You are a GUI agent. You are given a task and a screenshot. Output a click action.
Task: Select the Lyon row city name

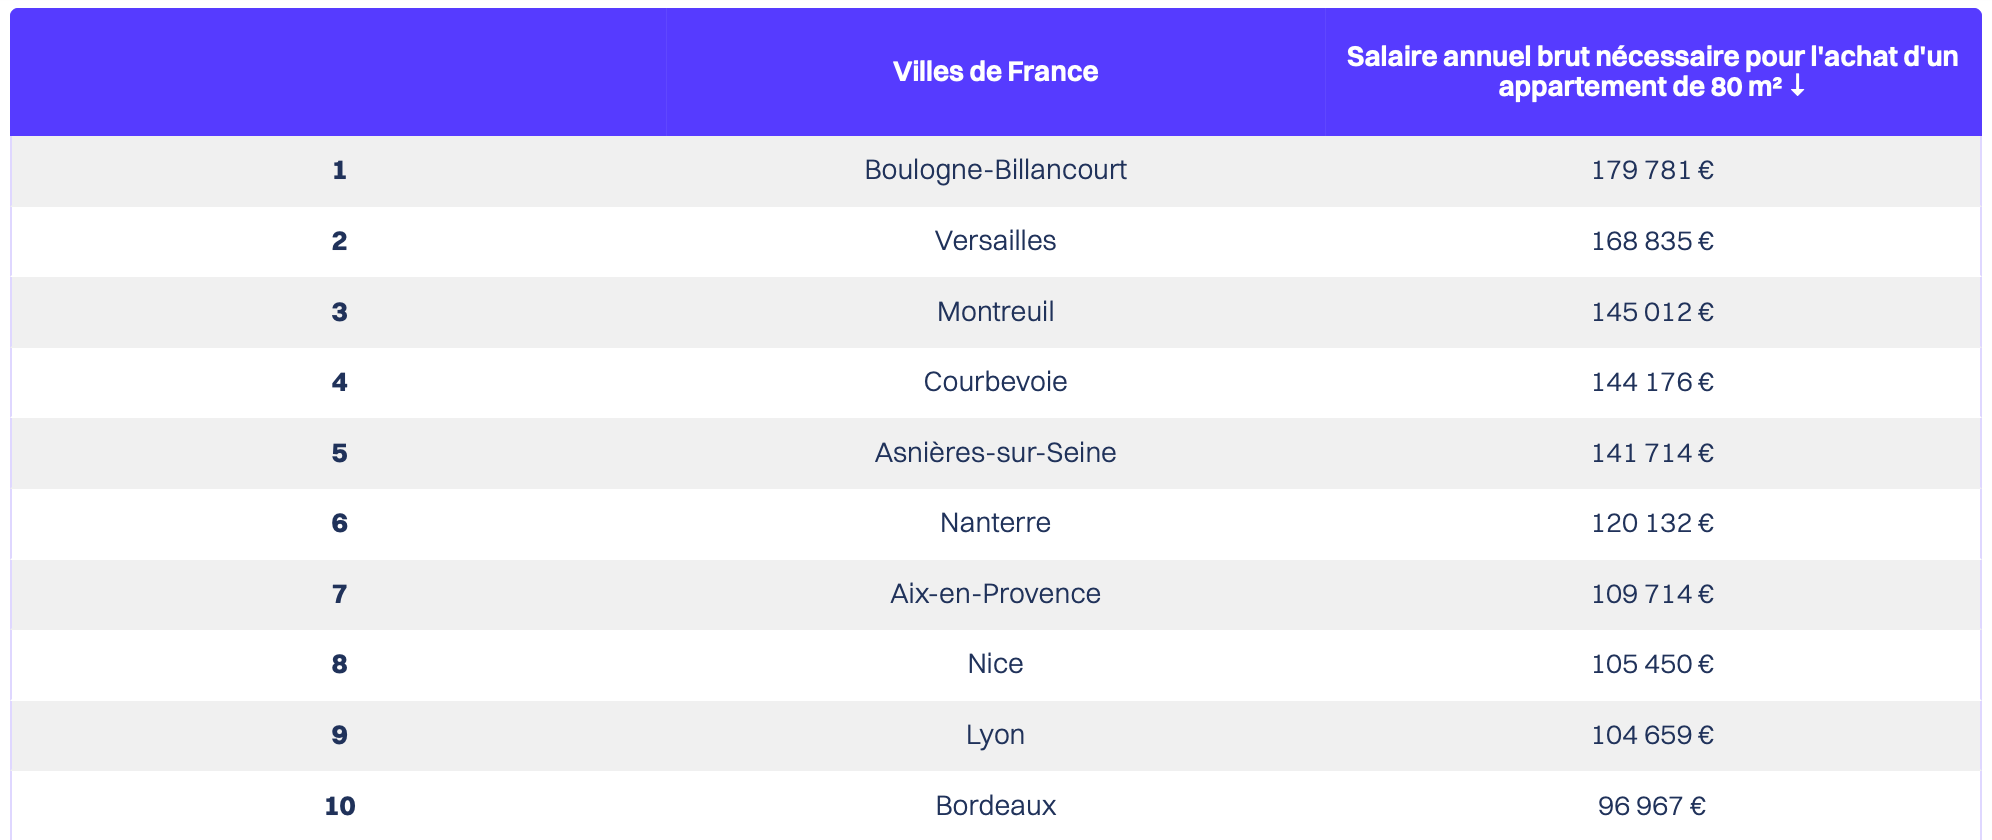[x=995, y=735]
